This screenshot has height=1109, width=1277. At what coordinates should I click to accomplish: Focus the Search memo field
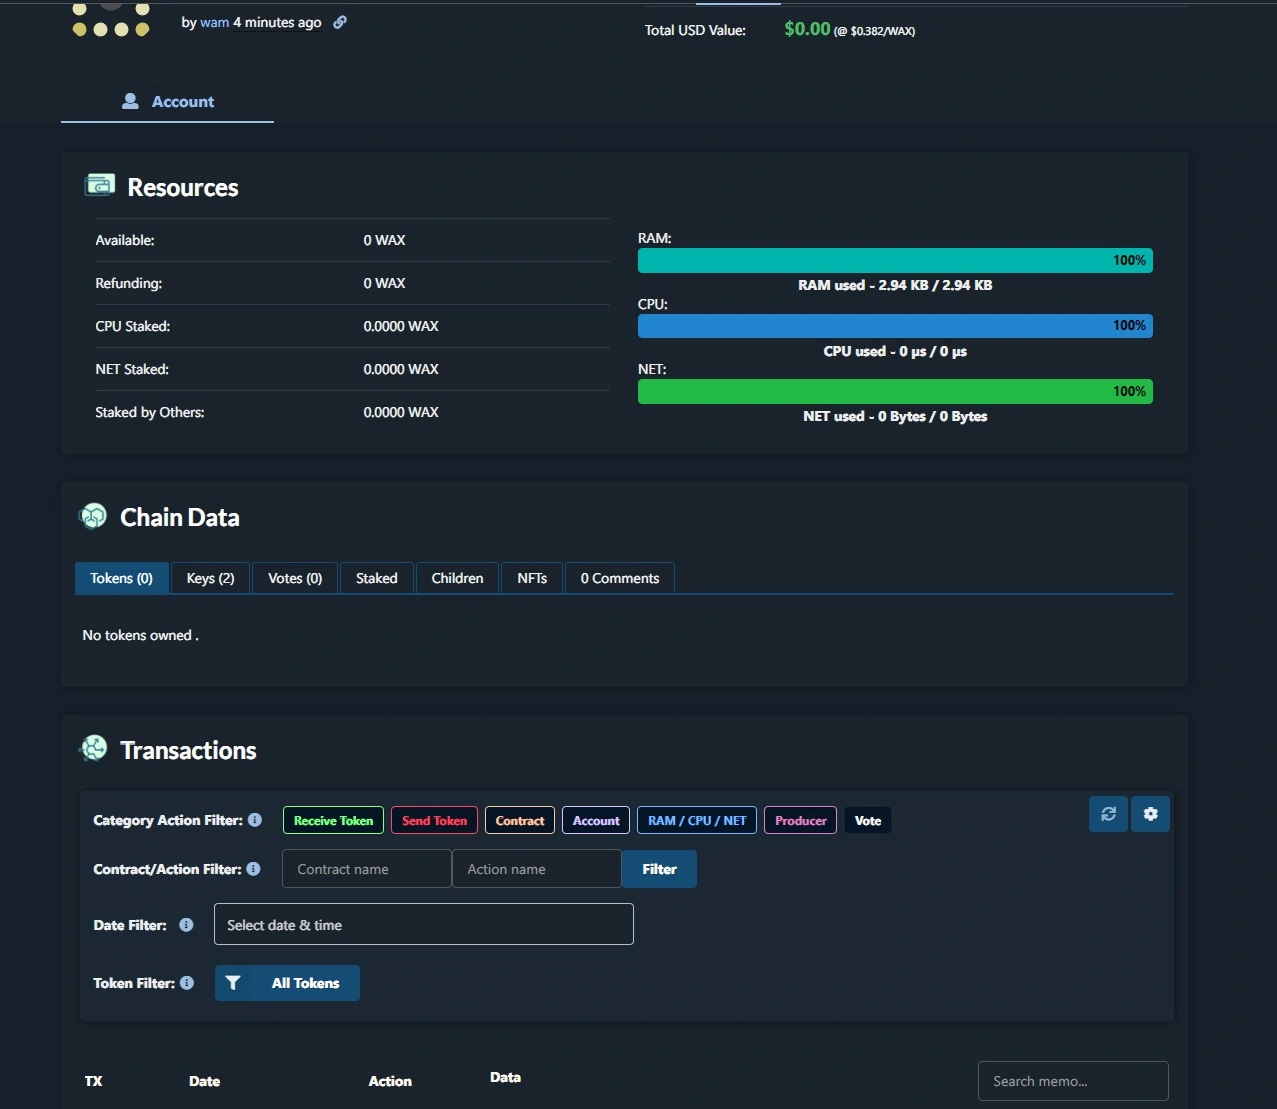(1073, 1081)
